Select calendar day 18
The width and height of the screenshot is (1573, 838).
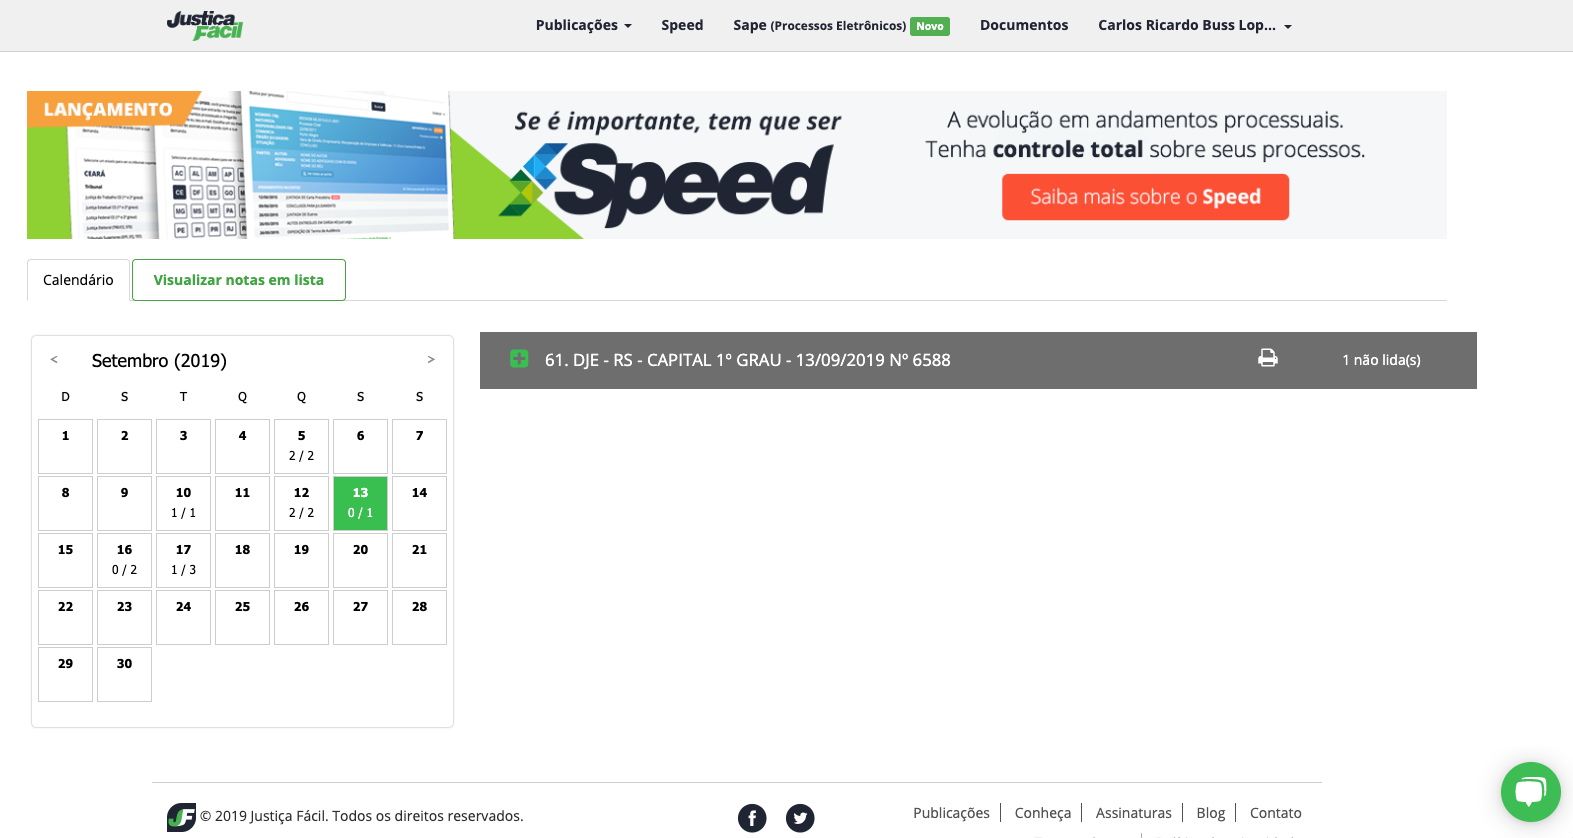point(242,560)
